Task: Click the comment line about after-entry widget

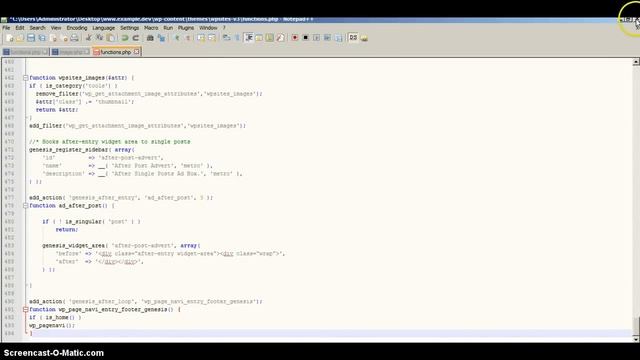Action: pyautogui.click(x=109, y=142)
